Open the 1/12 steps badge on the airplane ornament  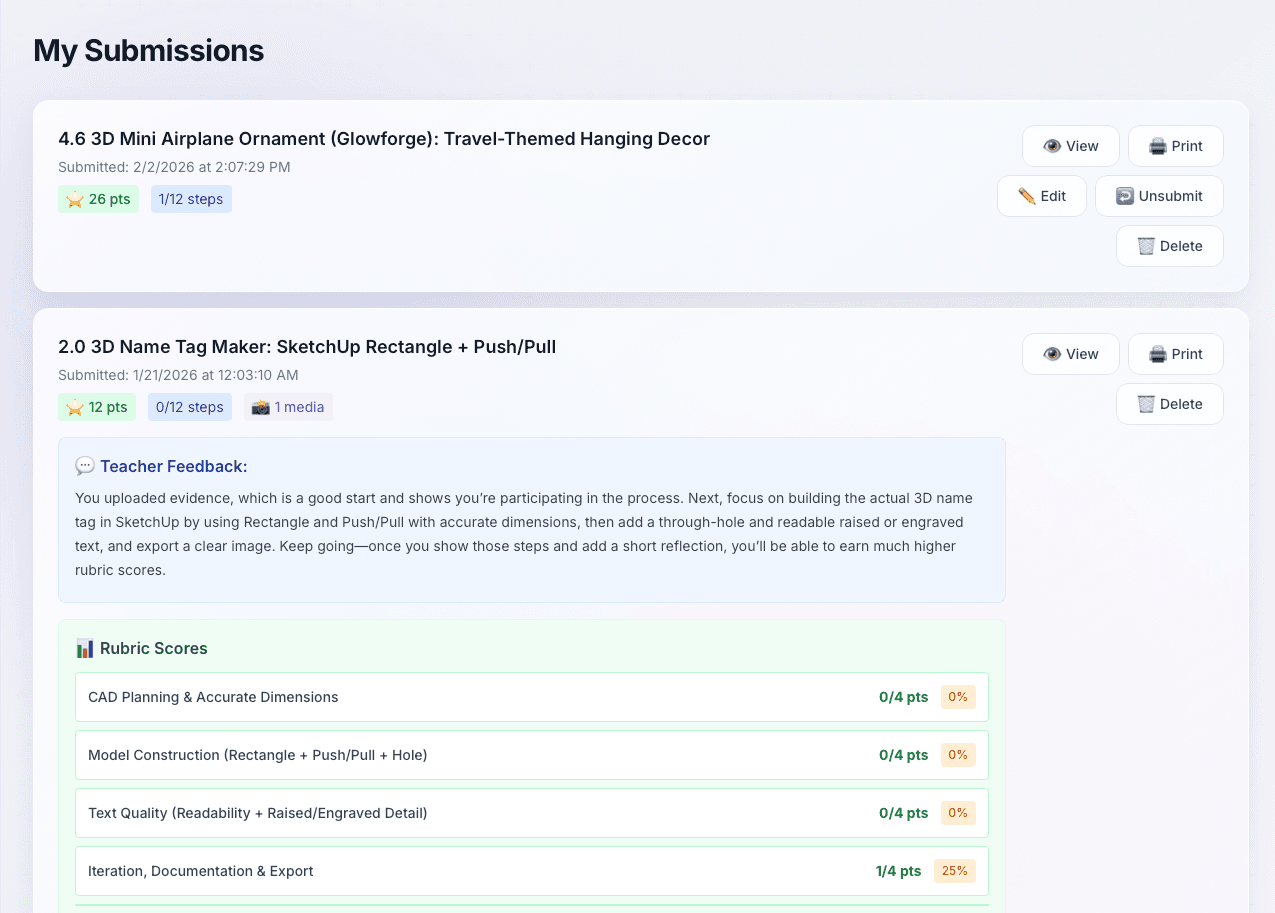pyautogui.click(x=190, y=199)
